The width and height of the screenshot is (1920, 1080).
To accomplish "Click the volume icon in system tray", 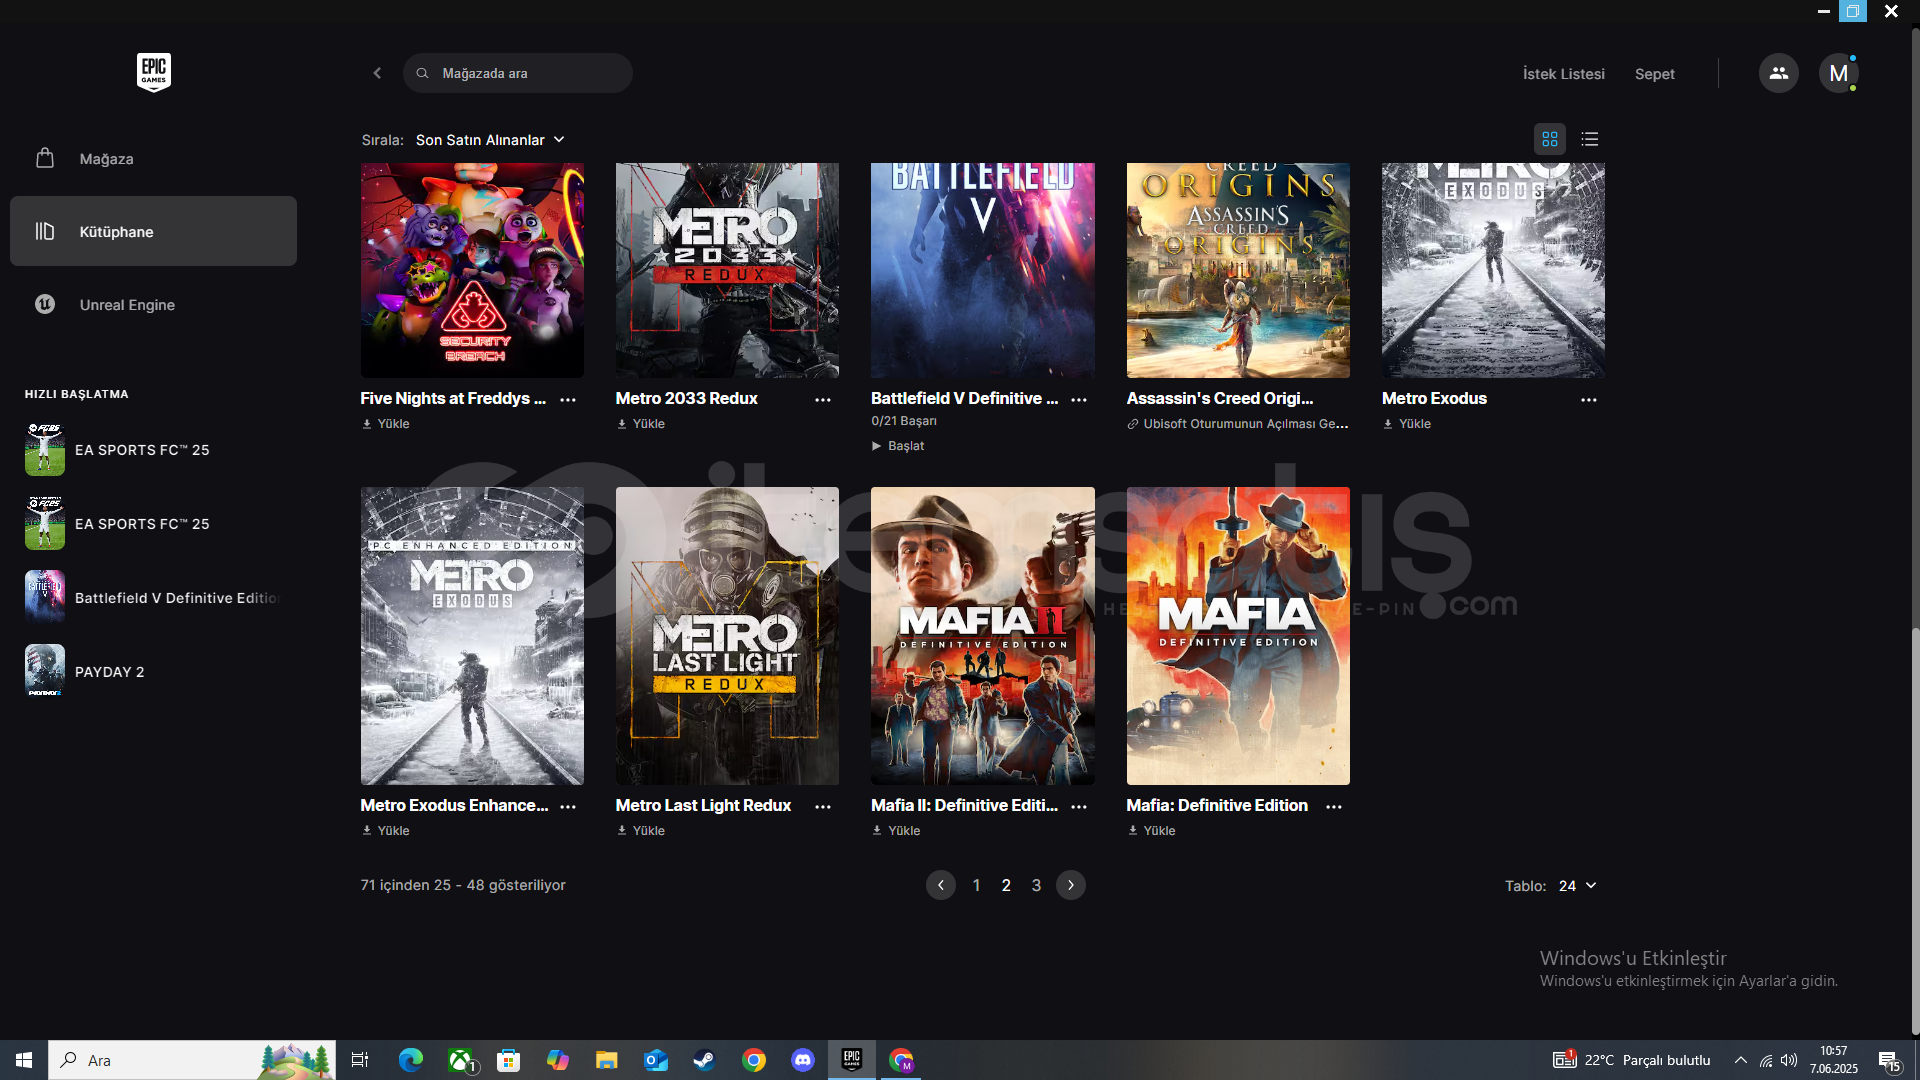I will (x=1789, y=1060).
